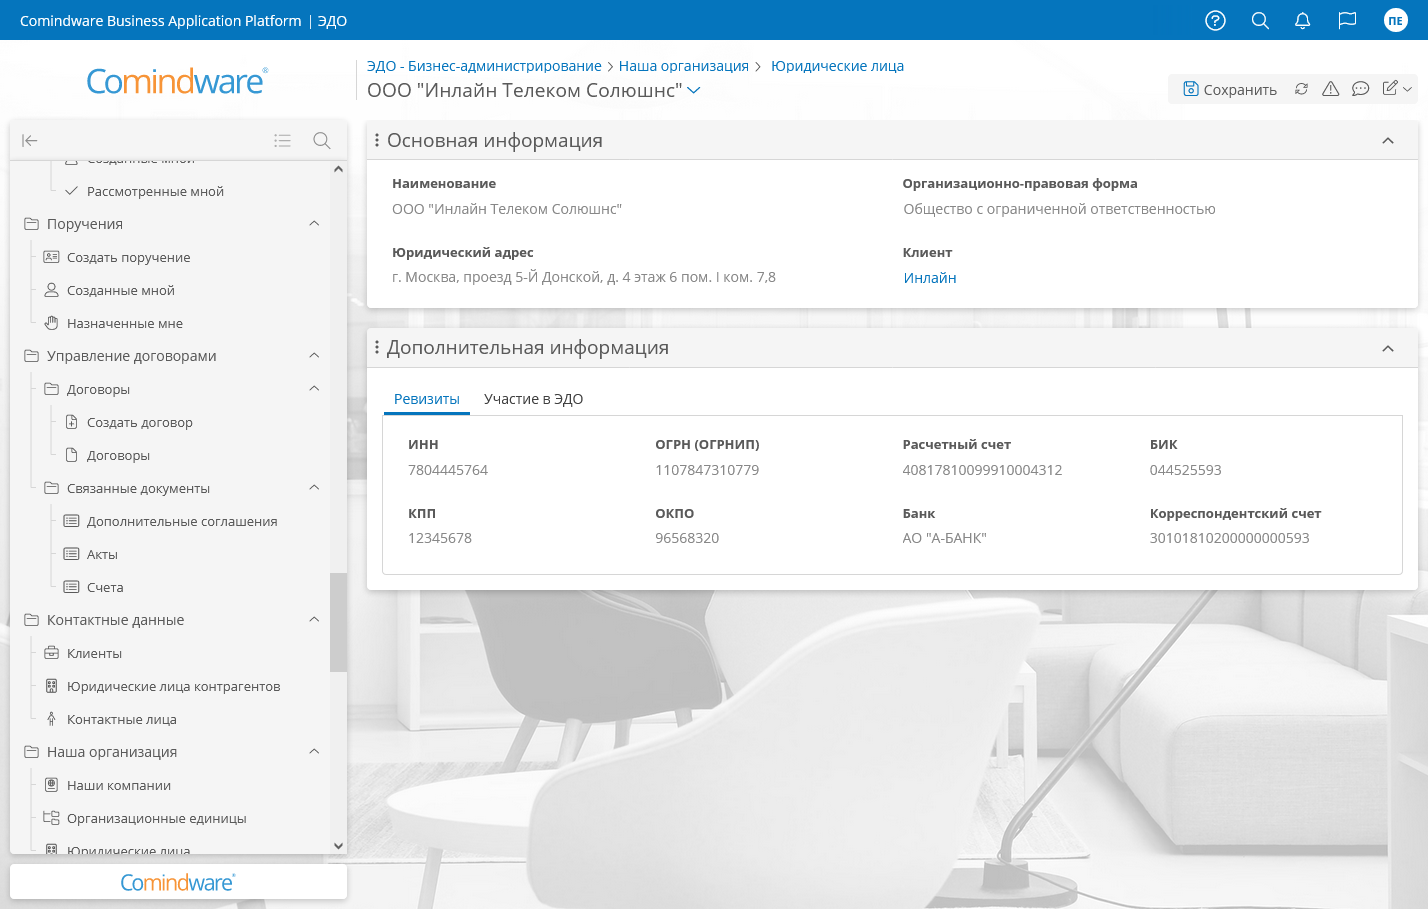The width and height of the screenshot is (1428, 909).
Task: Click the Юридический адрес value
Action: point(584,277)
